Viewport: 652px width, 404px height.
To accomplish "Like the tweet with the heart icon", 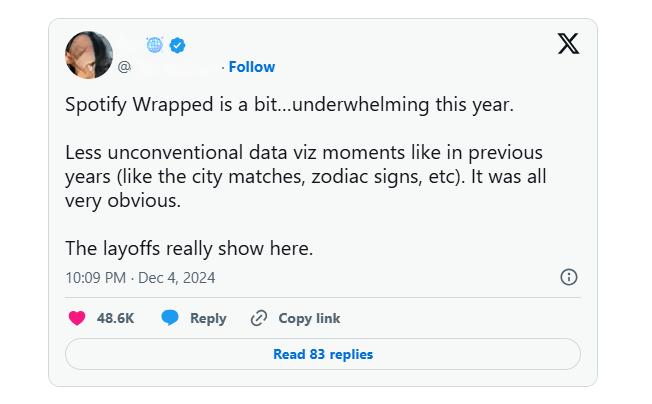I will tap(77, 318).
